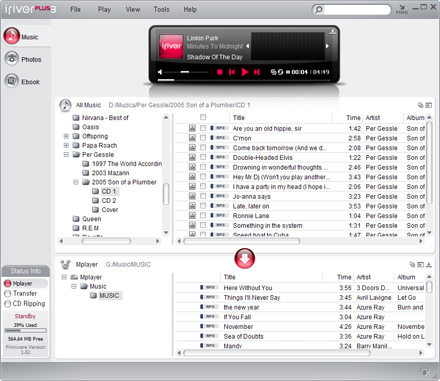Screen dimensions: 440x381
Task: Select 'Here Without You' track row
Action: click(x=299, y=288)
